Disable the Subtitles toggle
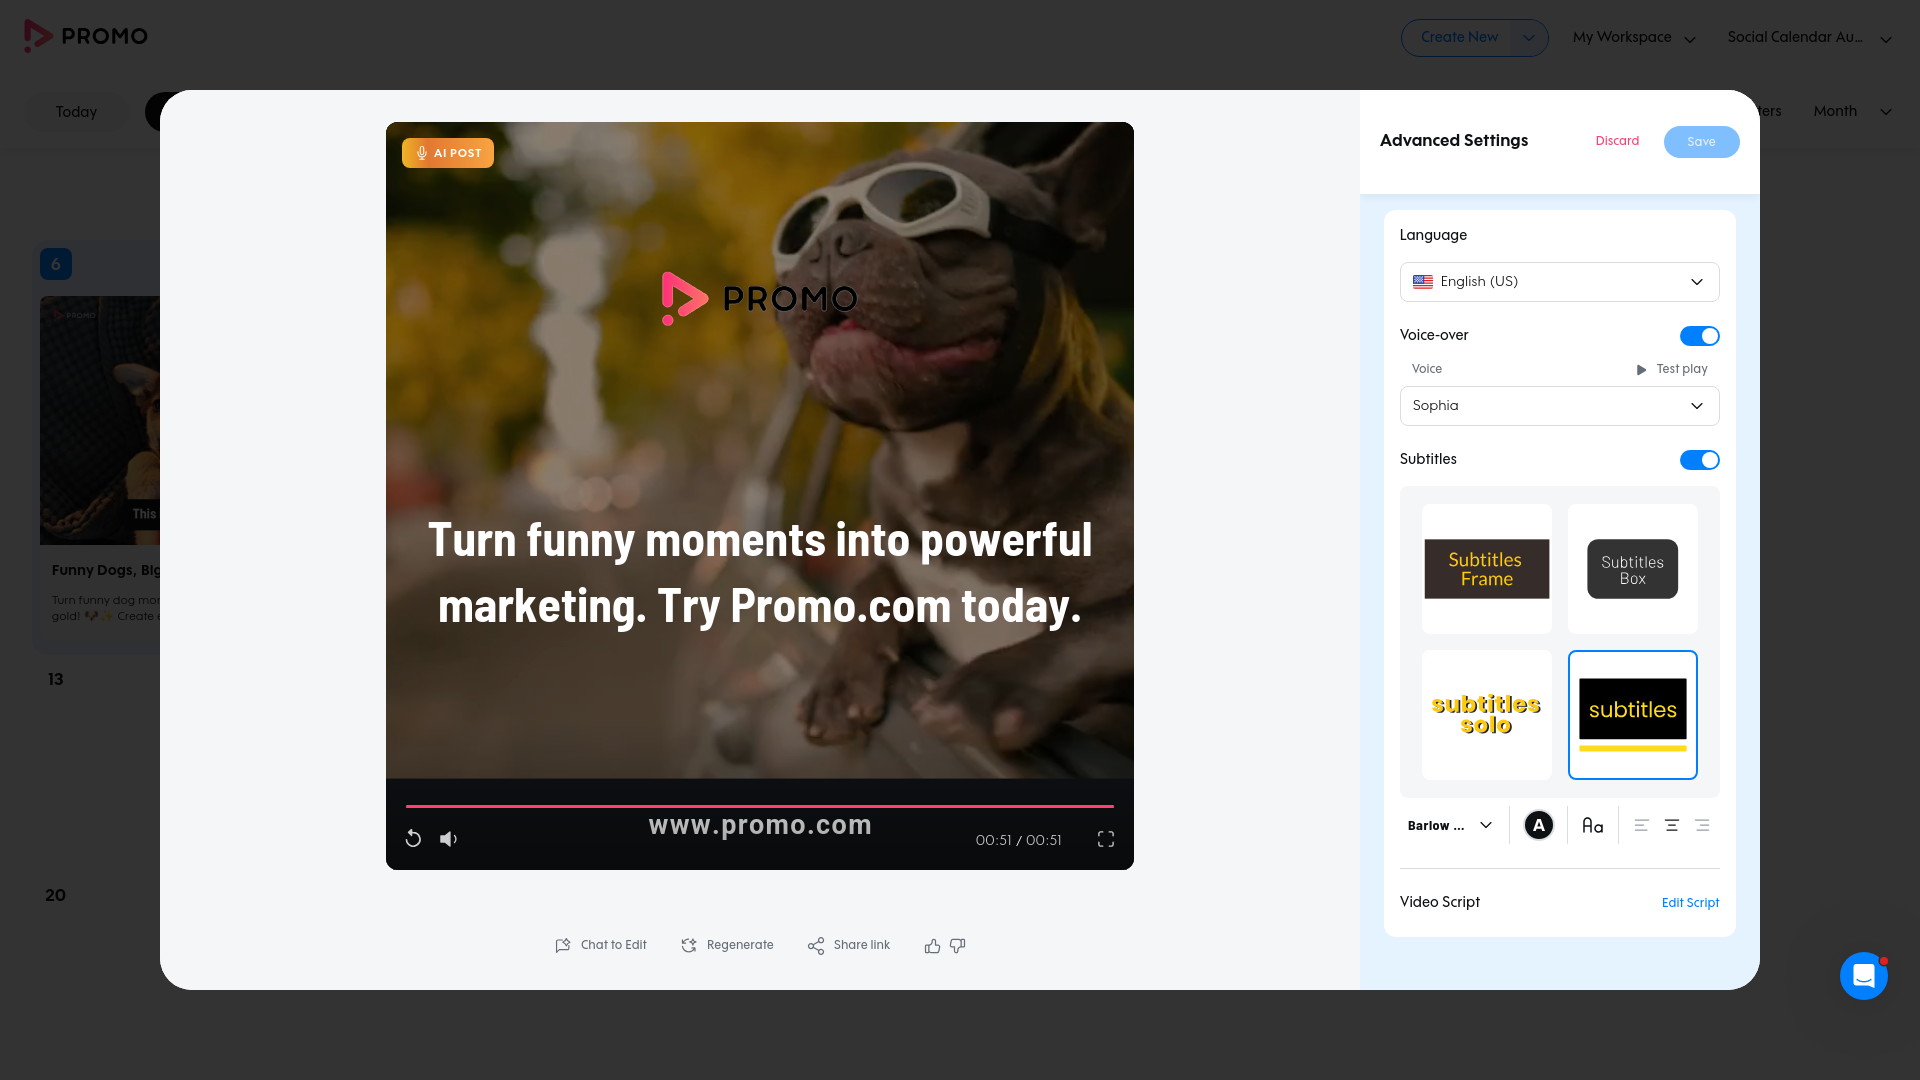Viewport: 1920px width, 1080px height. pos(1699,460)
